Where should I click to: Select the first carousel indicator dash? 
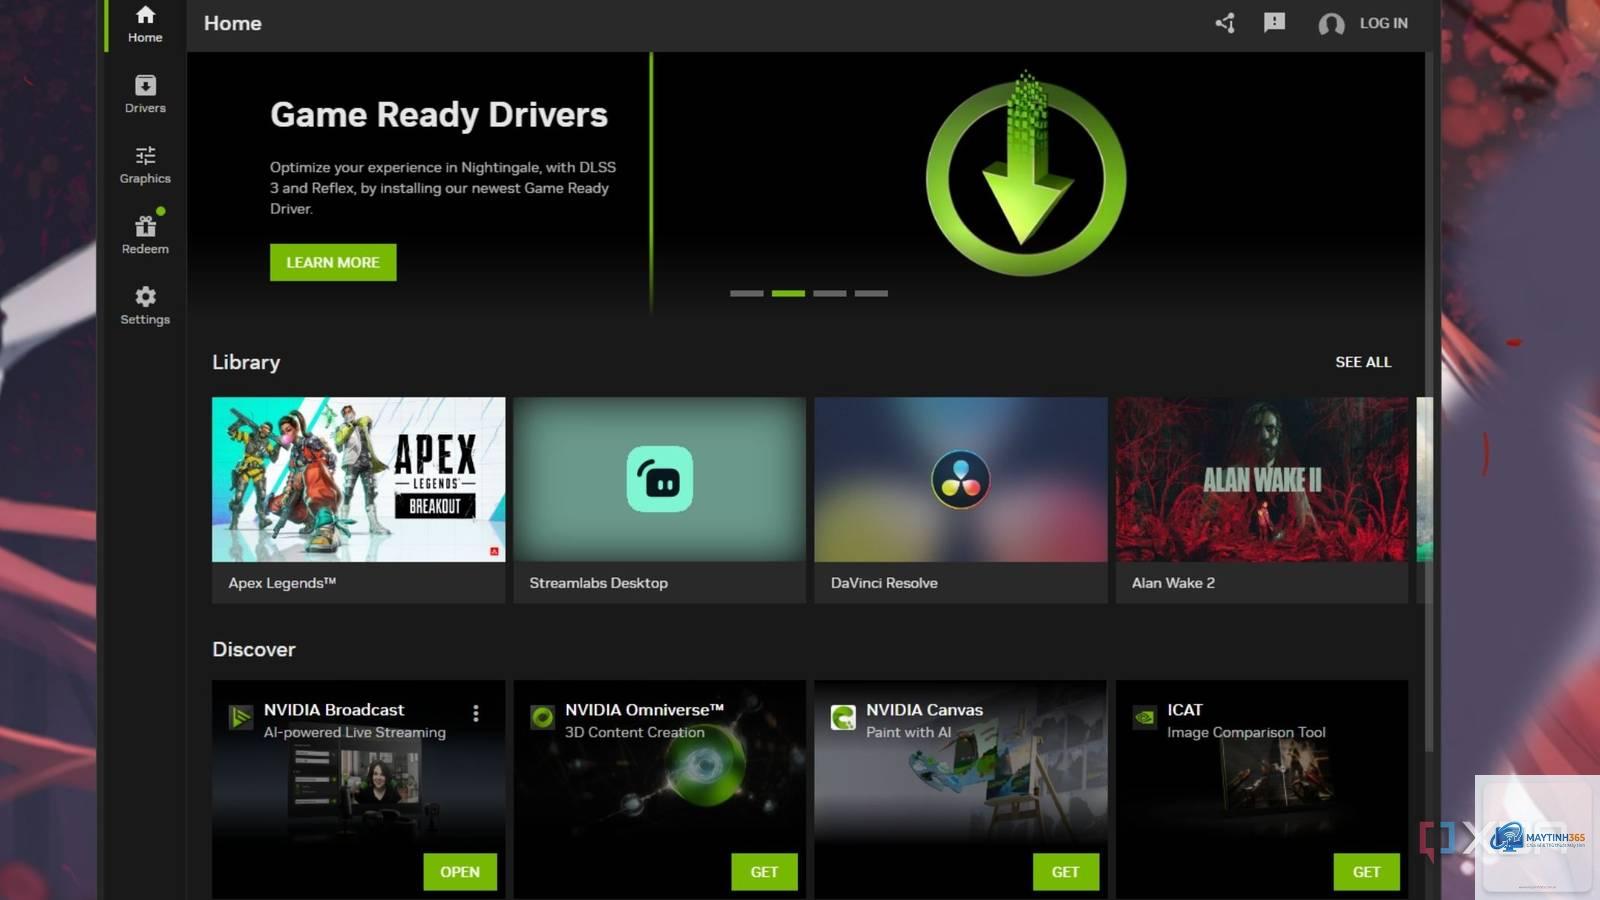[x=747, y=293]
